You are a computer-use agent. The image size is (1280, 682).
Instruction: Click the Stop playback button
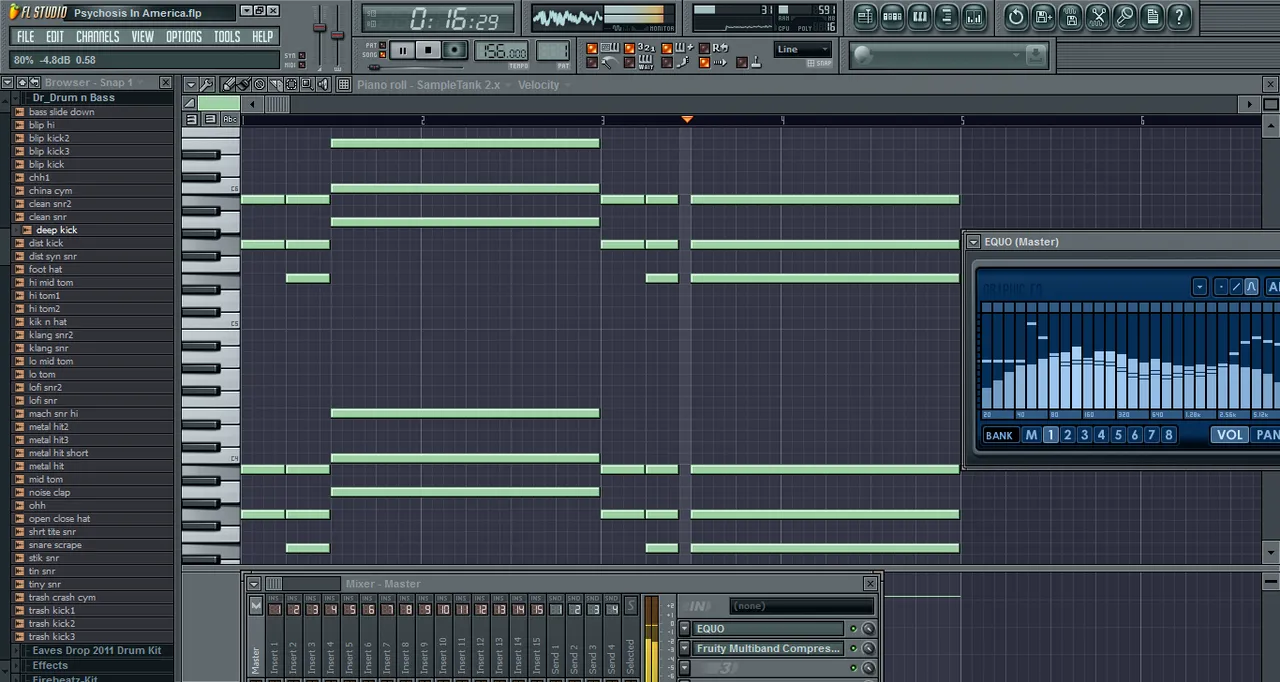click(428, 50)
